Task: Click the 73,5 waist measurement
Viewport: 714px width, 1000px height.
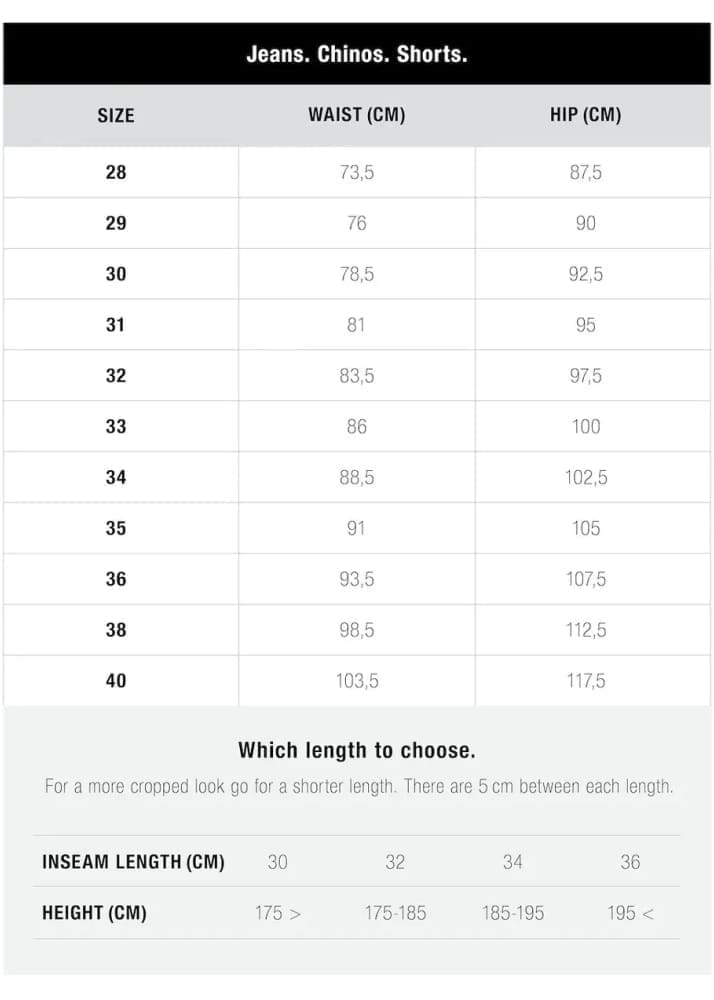Action: click(357, 172)
